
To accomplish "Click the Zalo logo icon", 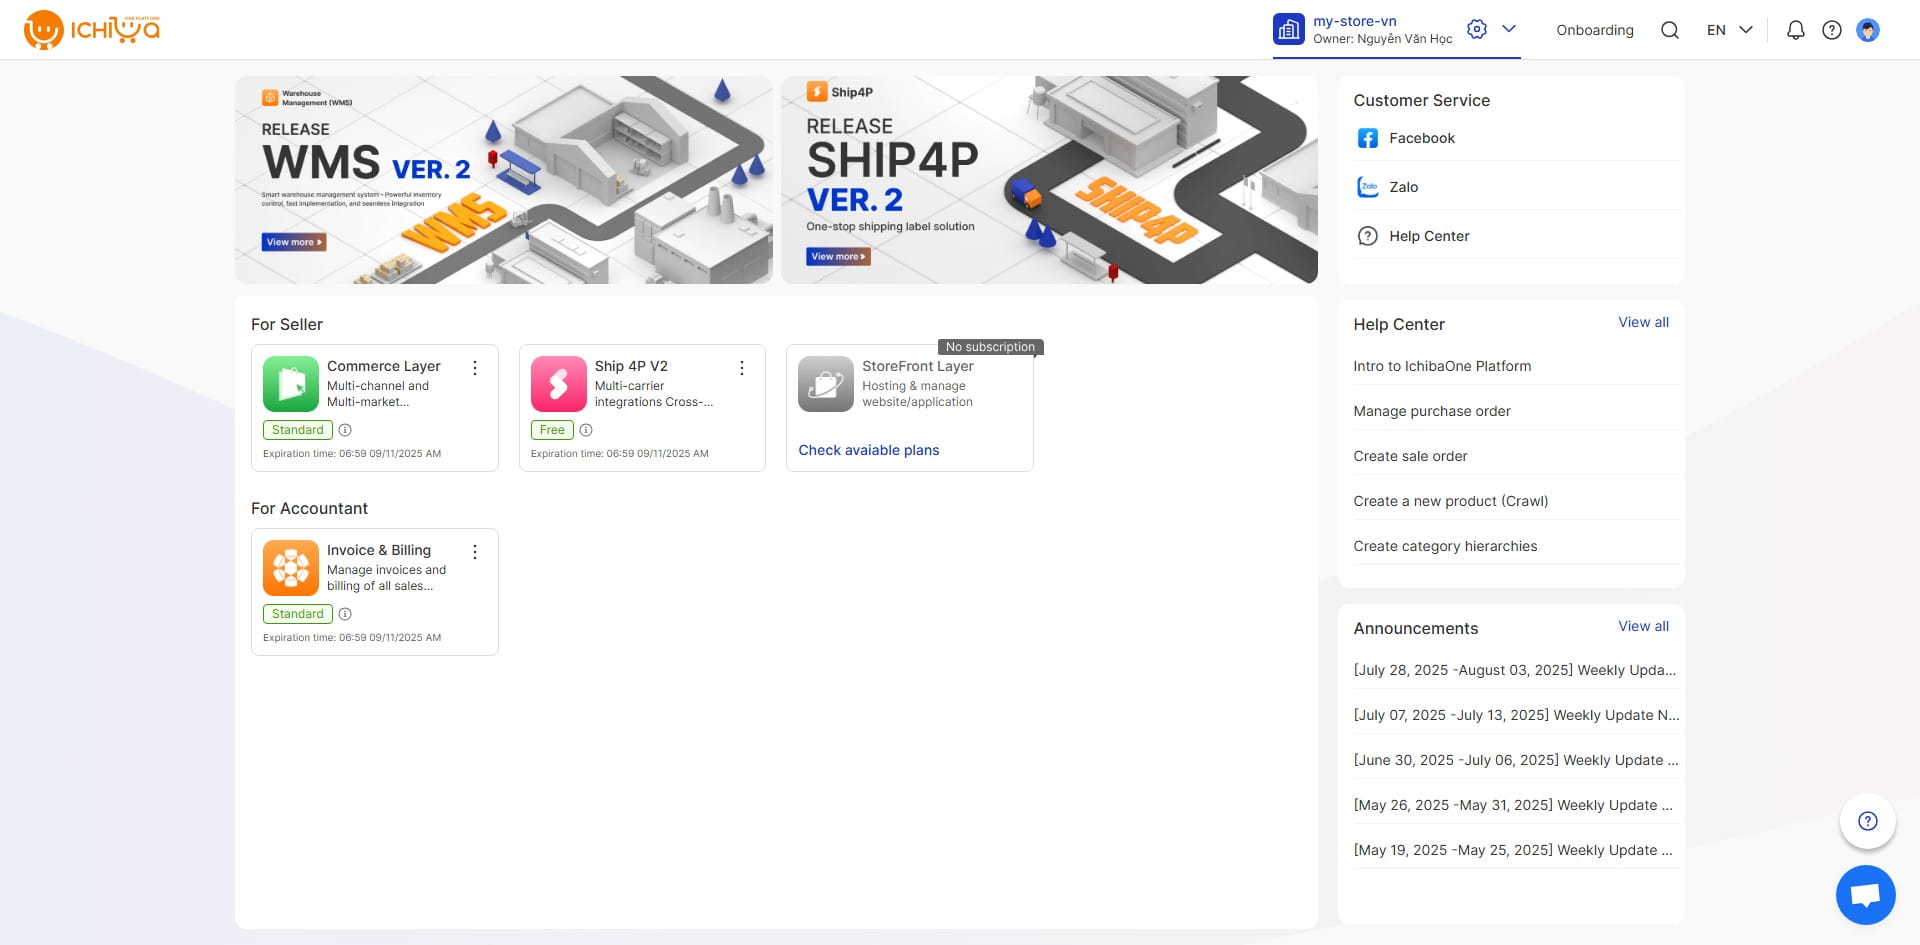I will [x=1367, y=187].
